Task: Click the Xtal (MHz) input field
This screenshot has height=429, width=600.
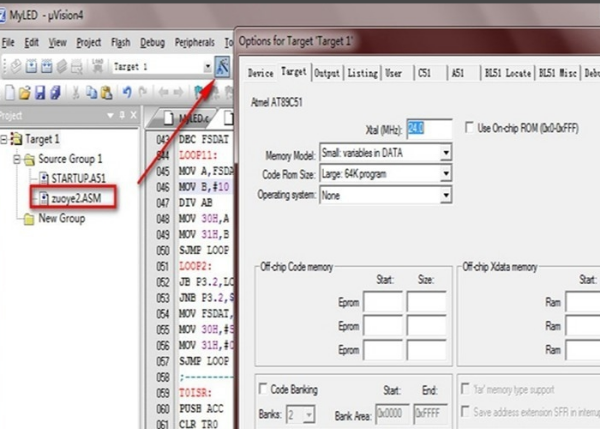Action: [429, 128]
